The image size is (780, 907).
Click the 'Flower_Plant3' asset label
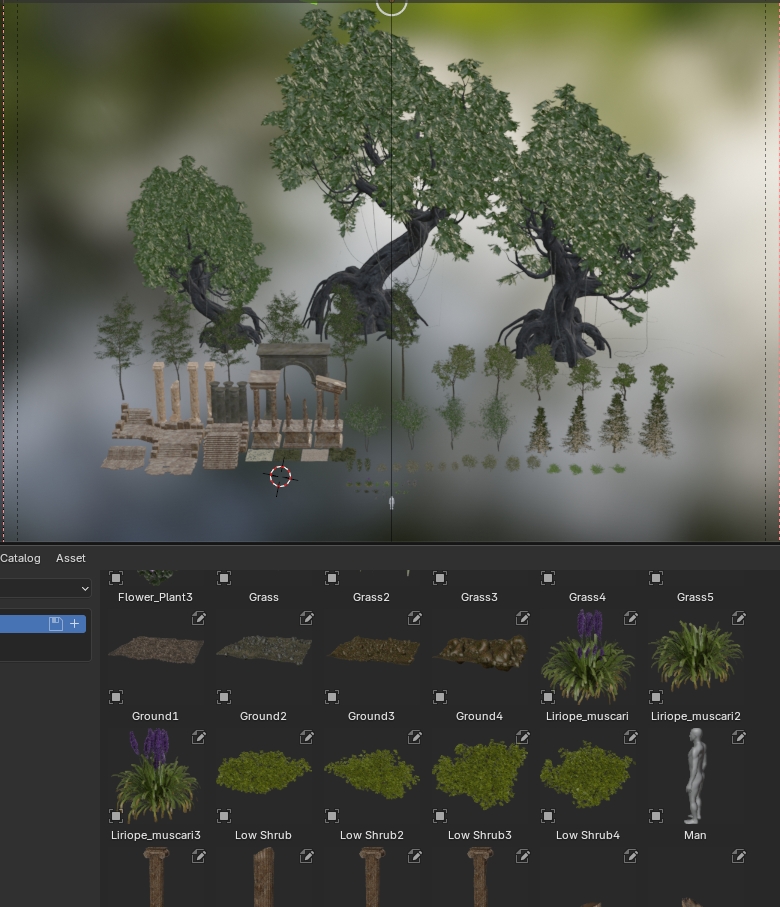(x=155, y=597)
